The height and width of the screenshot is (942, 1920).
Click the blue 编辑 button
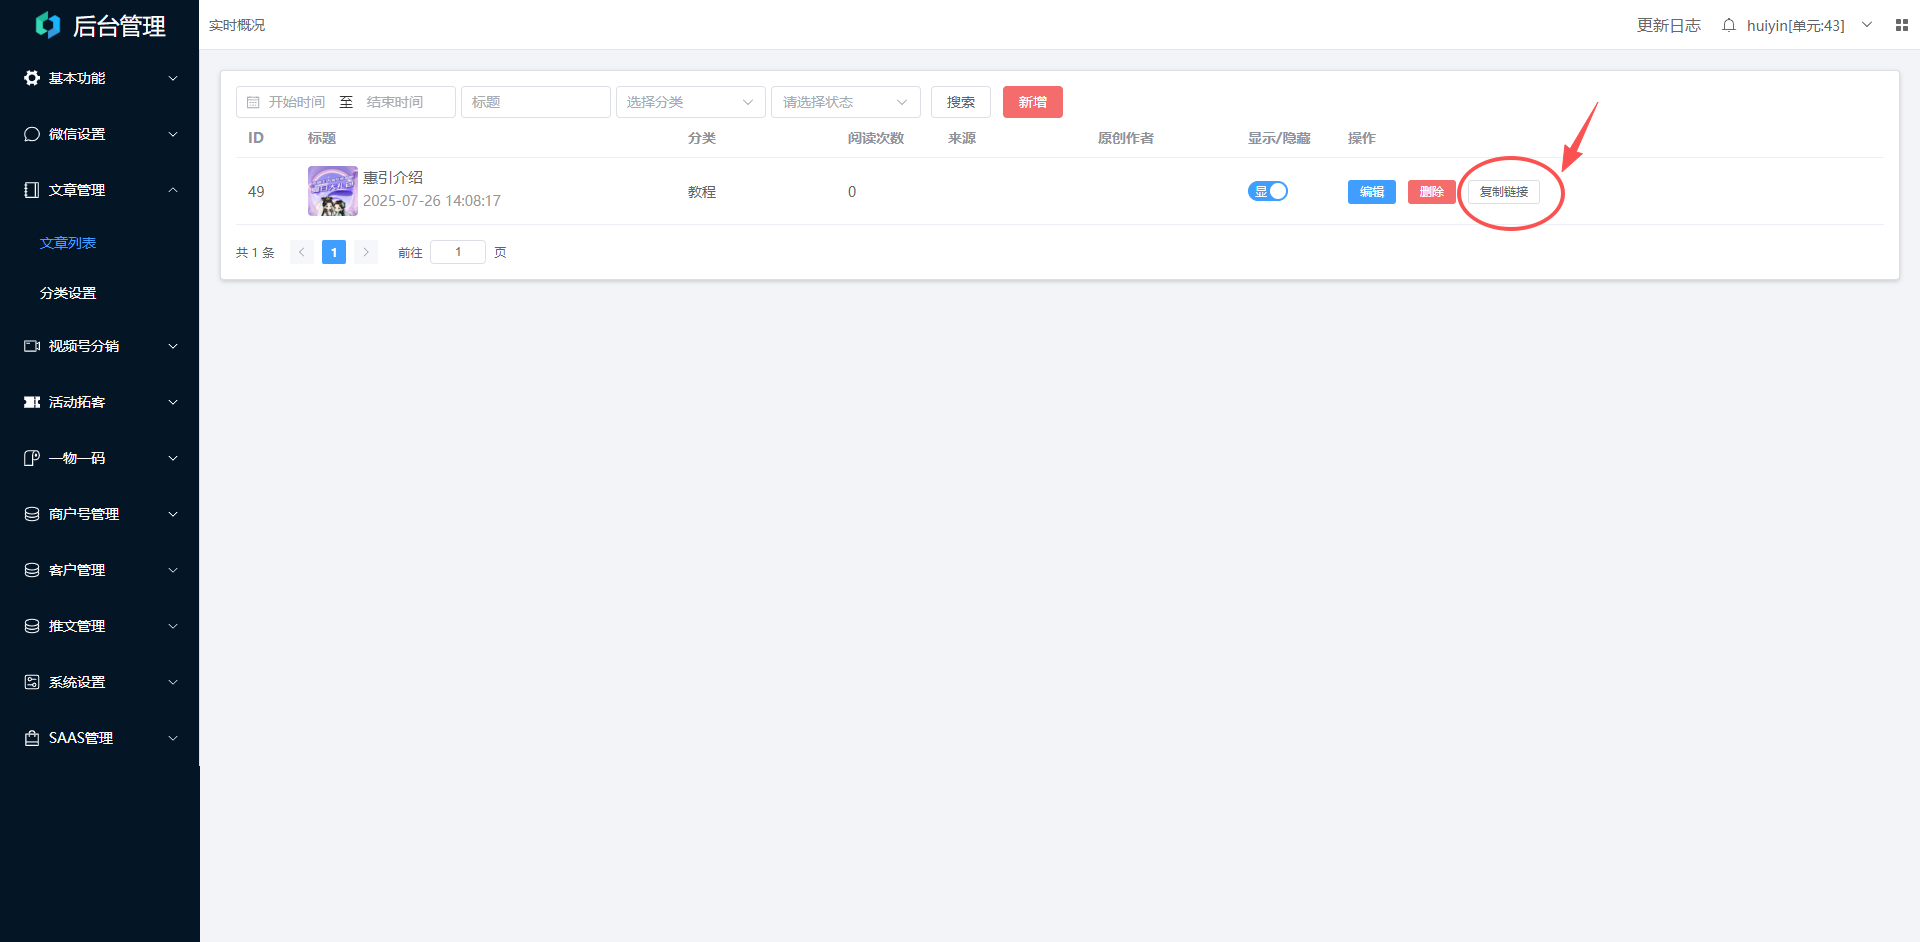[x=1371, y=192]
